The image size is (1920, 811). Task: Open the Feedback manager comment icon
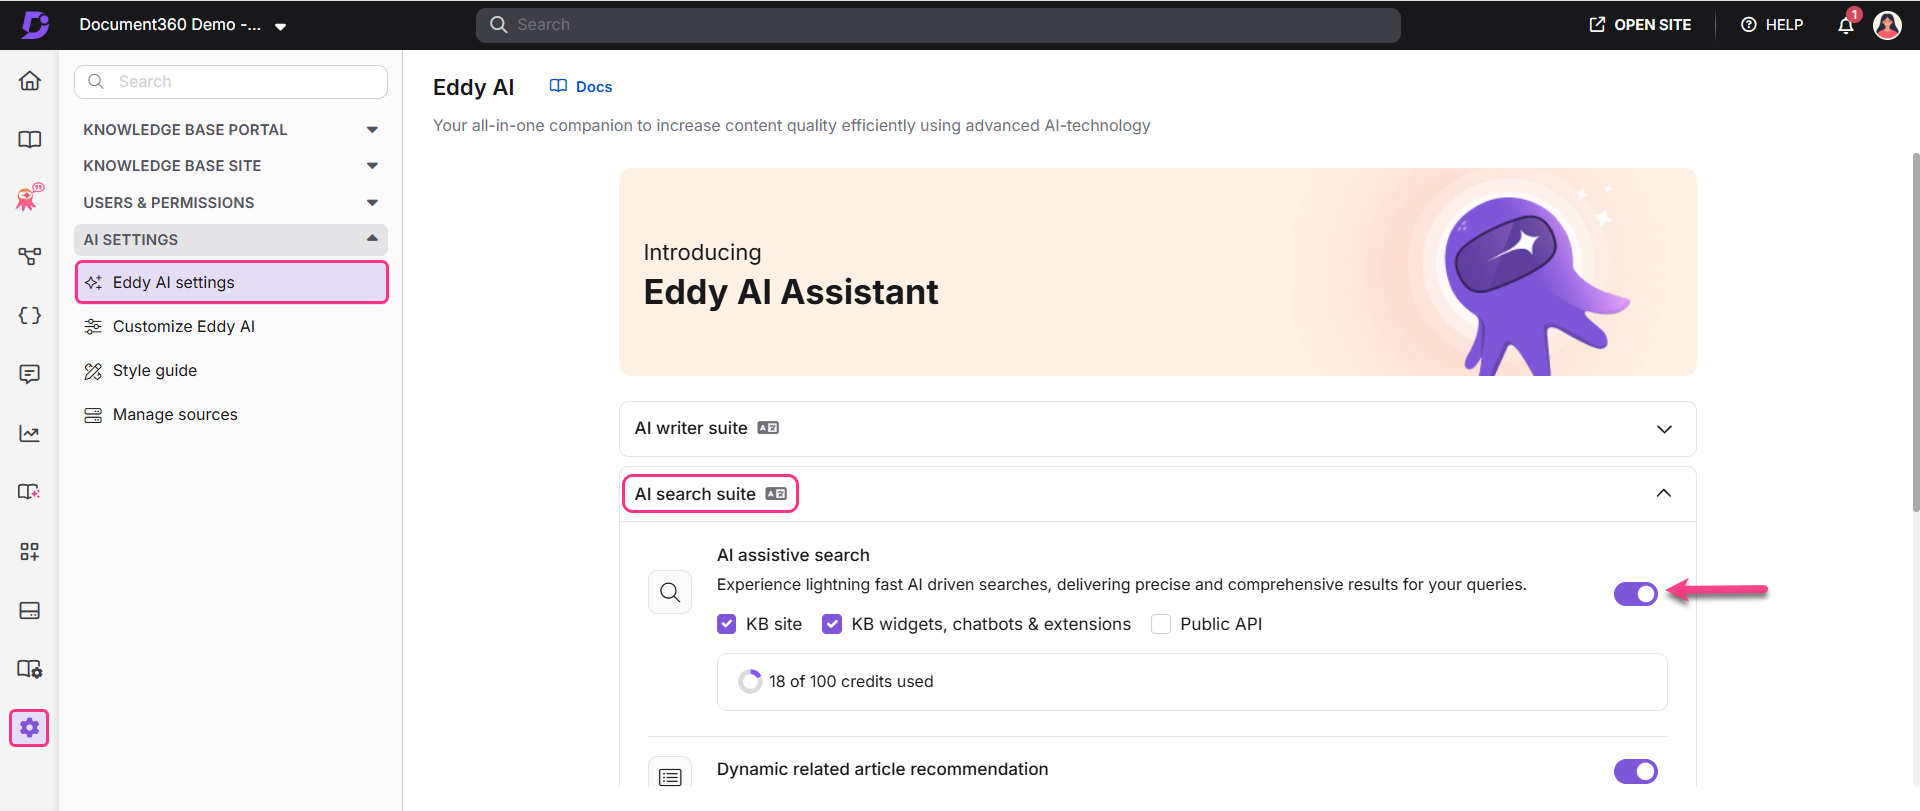pos(30,374)
